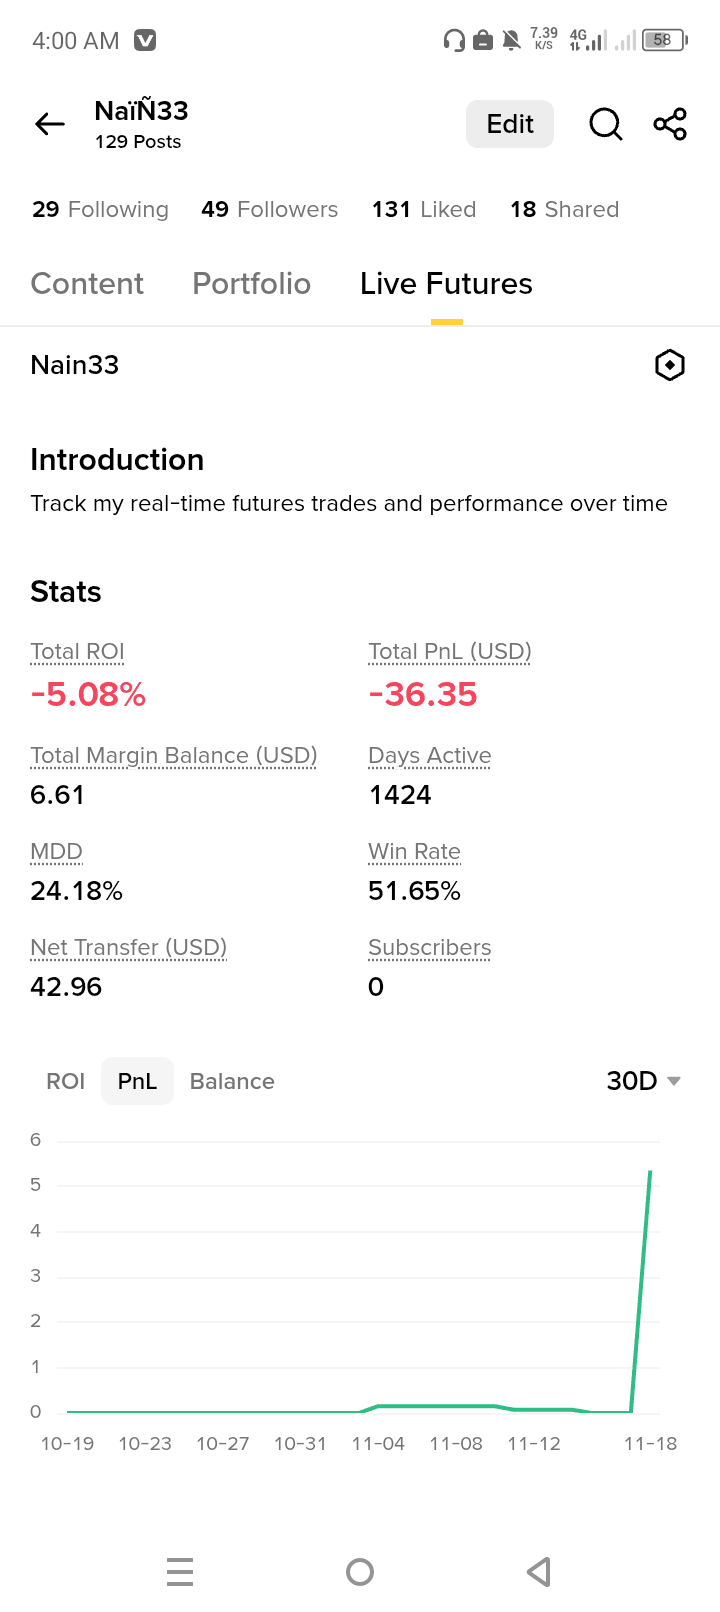Tap the Edit profile button
The width and height of the screenshot is (720, 1612).
pyautogui.click(x=510, y=124)
